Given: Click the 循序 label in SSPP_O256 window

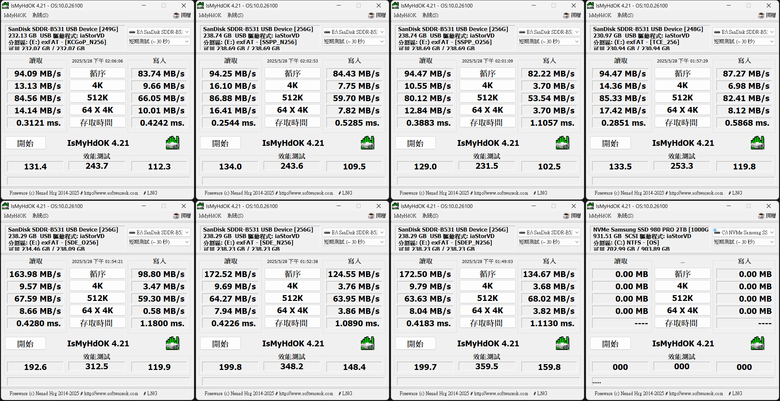Looking at the screenshot, I should point(488,73).
